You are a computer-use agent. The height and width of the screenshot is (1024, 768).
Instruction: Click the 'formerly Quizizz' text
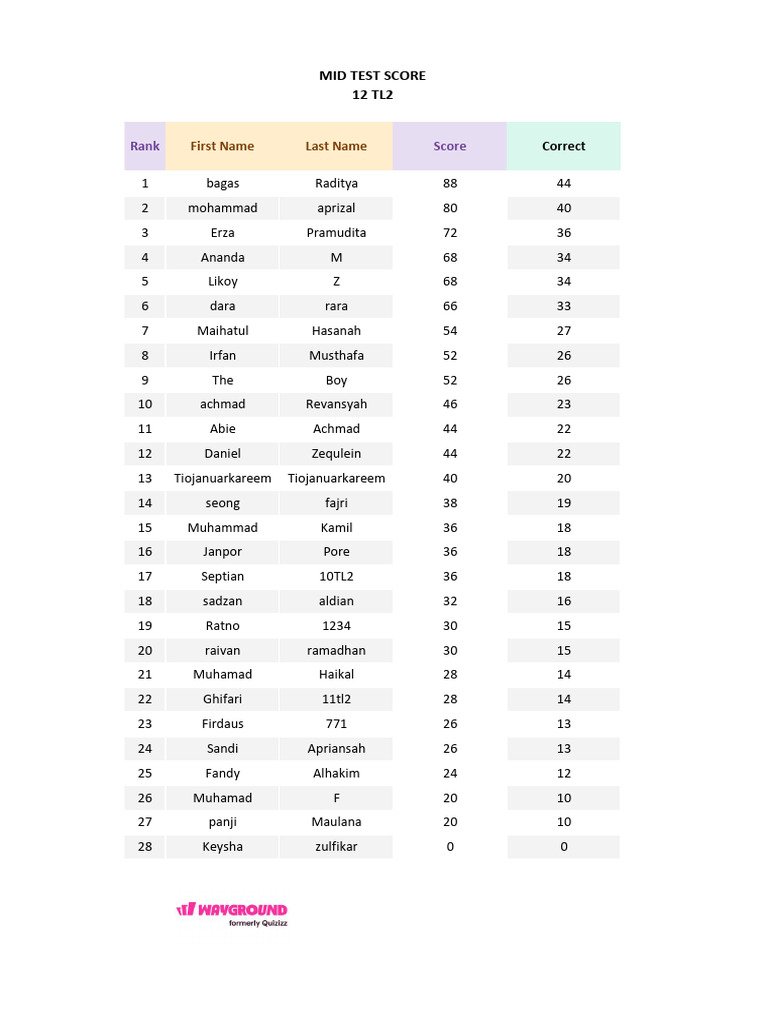coord(258,923)
